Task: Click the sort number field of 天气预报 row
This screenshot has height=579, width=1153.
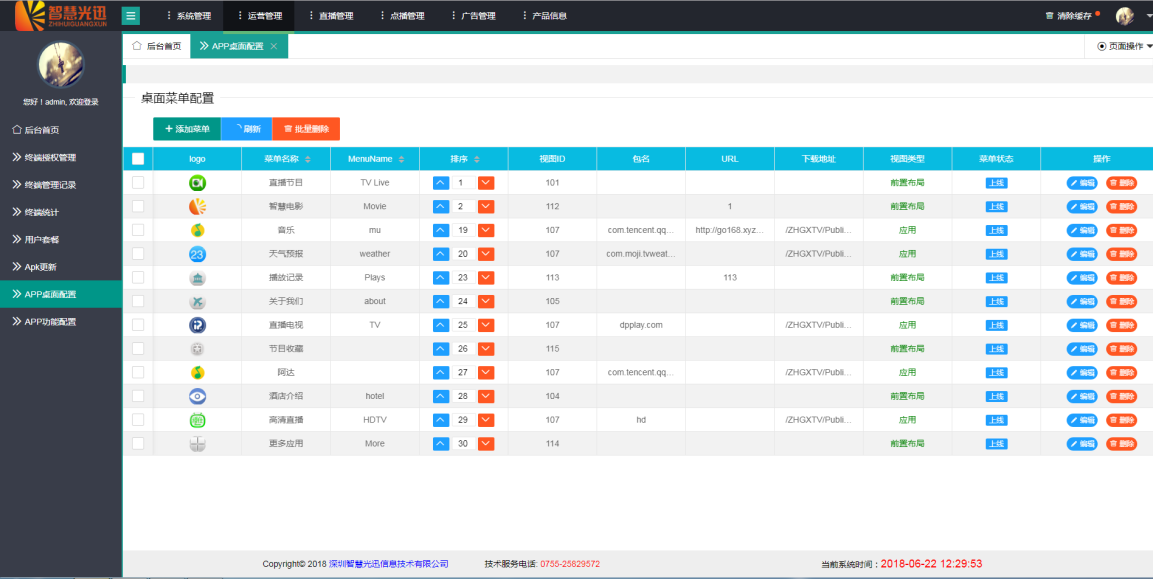Action: tap(463, 254)
